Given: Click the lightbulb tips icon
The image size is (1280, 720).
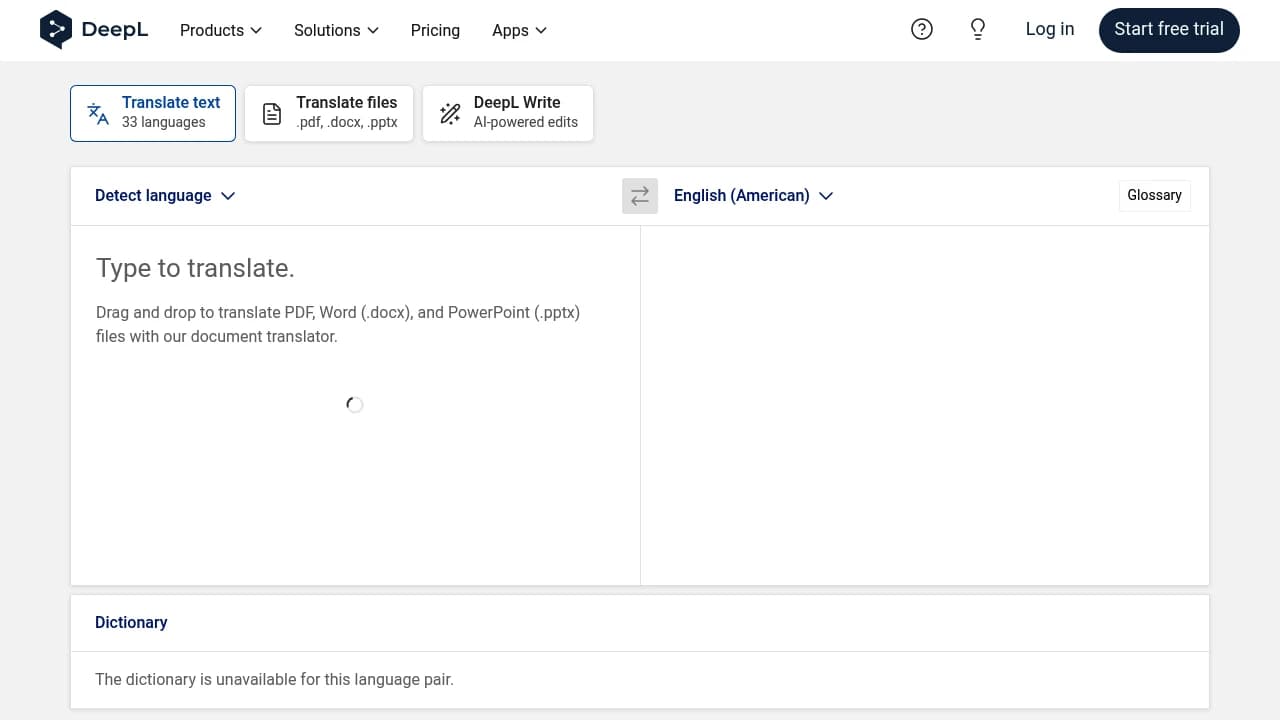Looking at the screenshot, I should pyautogui.click(x=978, y=30).
